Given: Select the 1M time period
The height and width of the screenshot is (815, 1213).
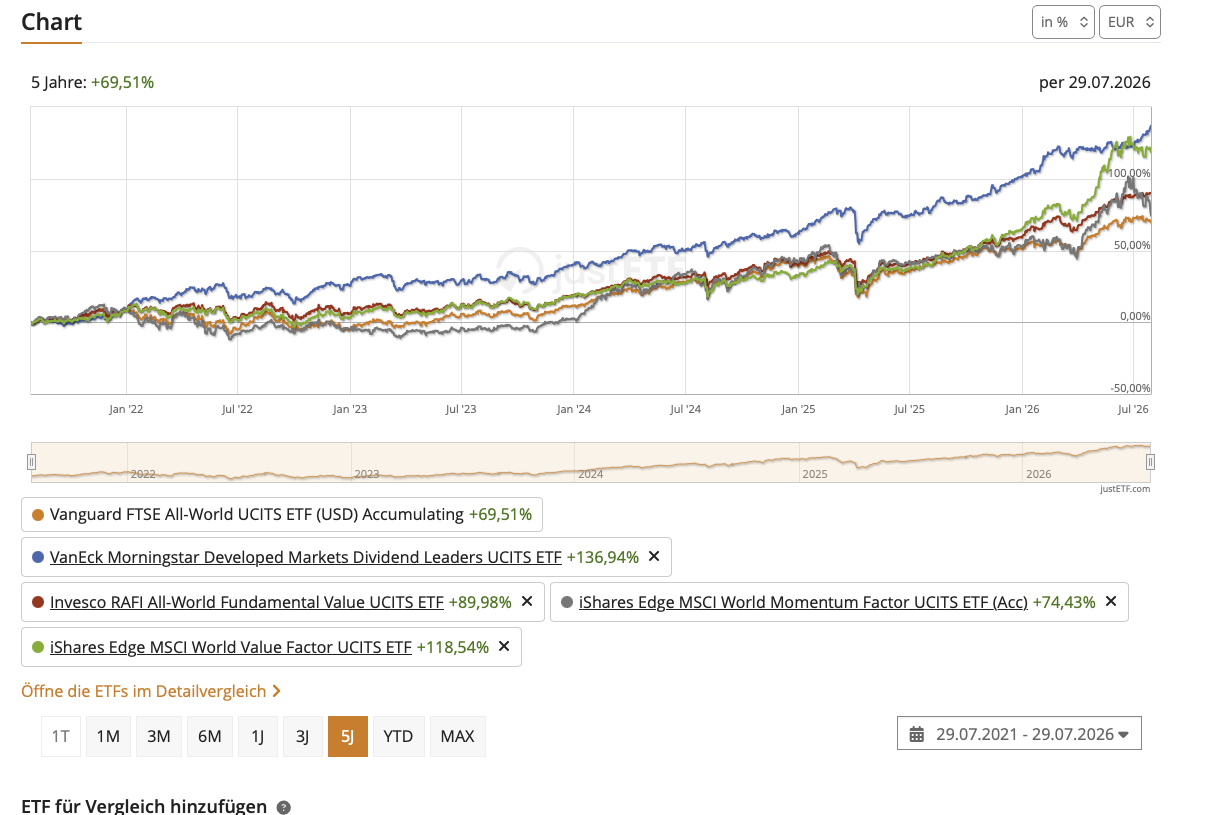Looking at the screenshot, I should pyautogui.click(x=108, y=736).
